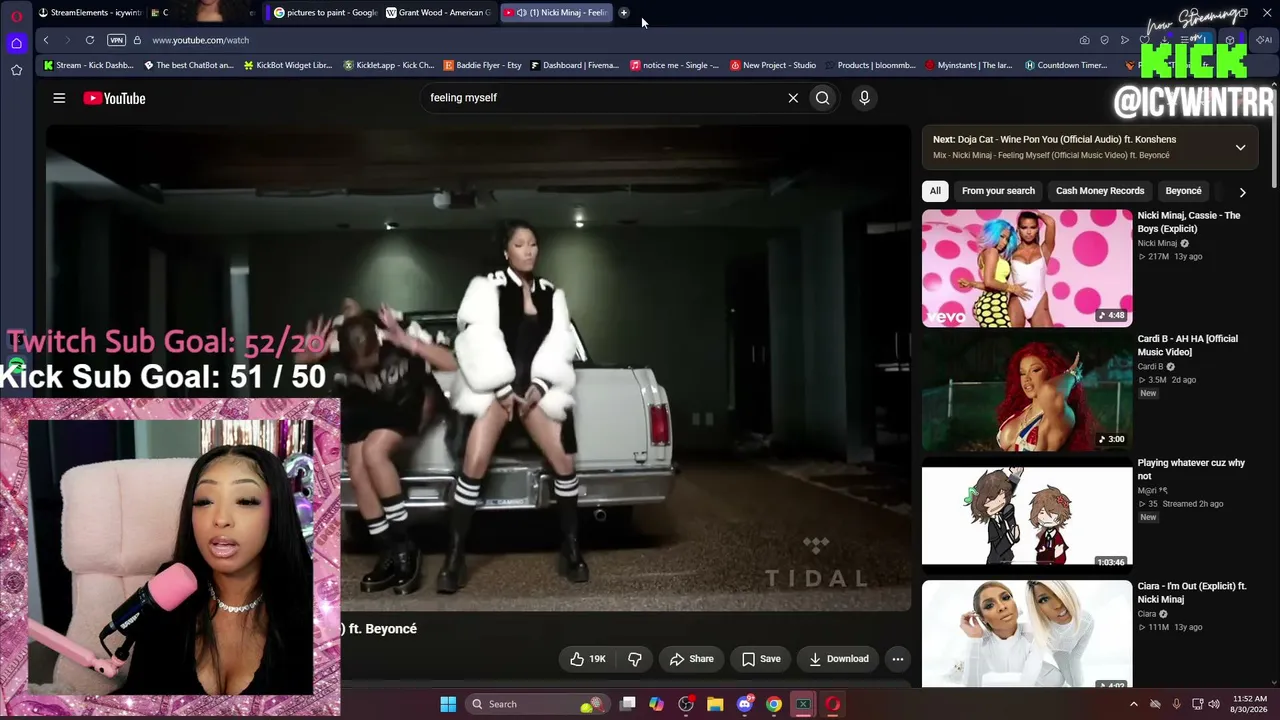Open Google Chrome from taskbar

774,704
